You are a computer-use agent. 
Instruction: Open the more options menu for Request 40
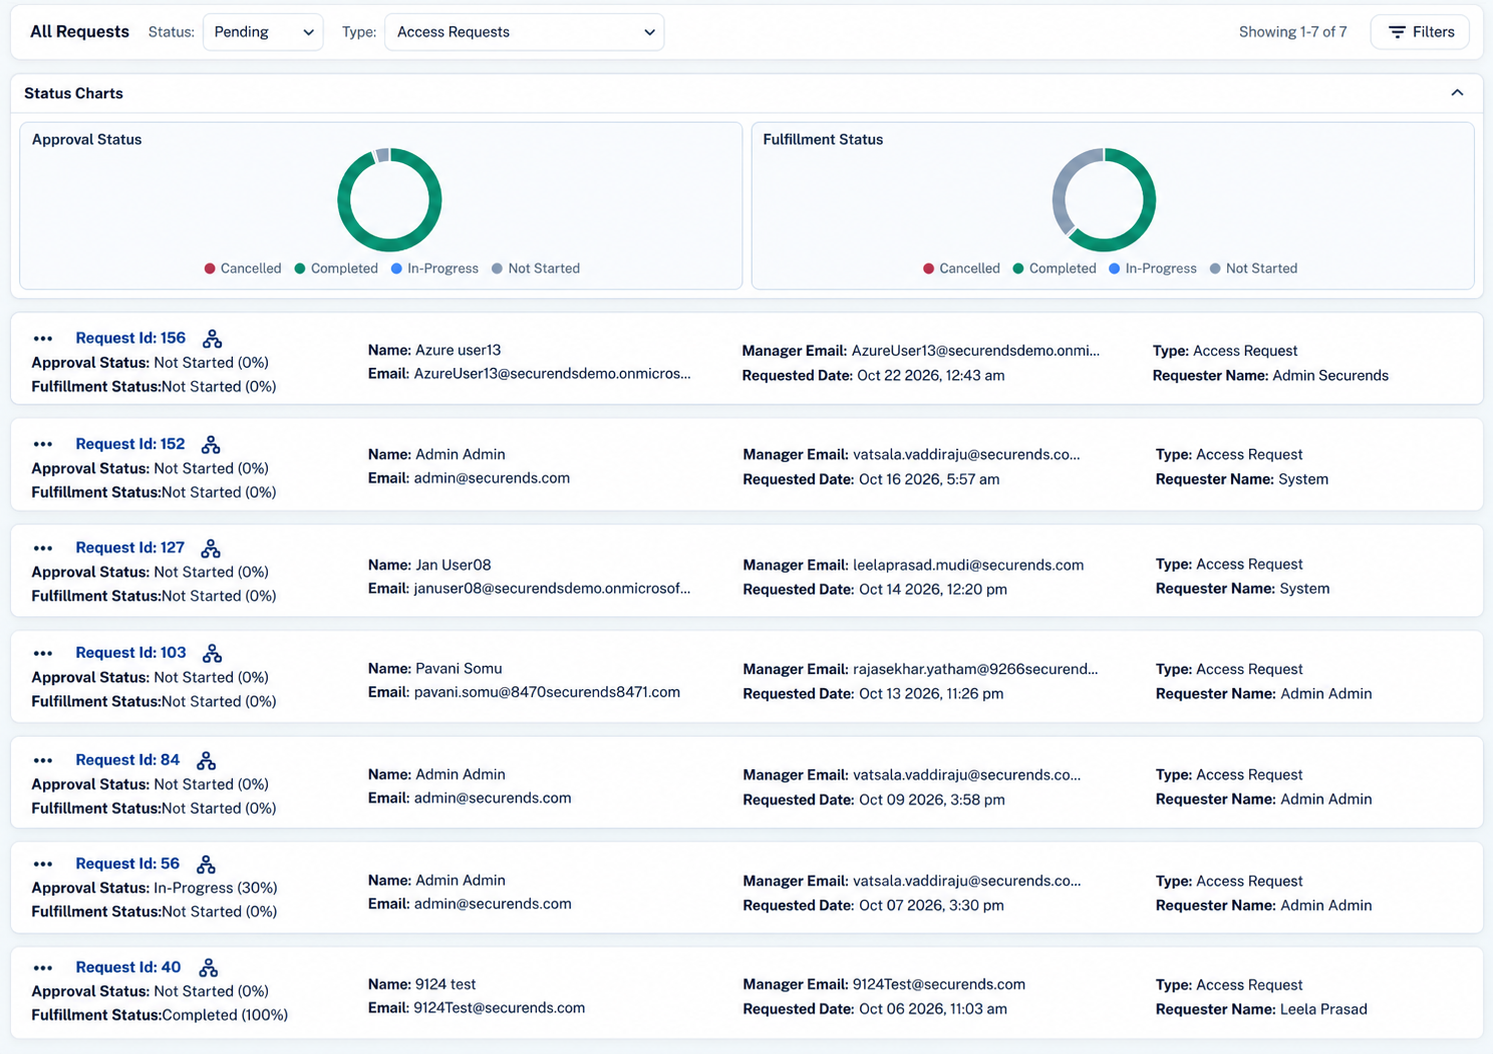(x=43, y=968)
